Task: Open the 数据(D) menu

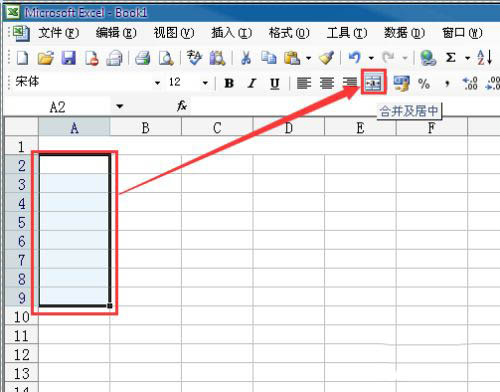Action: click(x=404, y=33)
